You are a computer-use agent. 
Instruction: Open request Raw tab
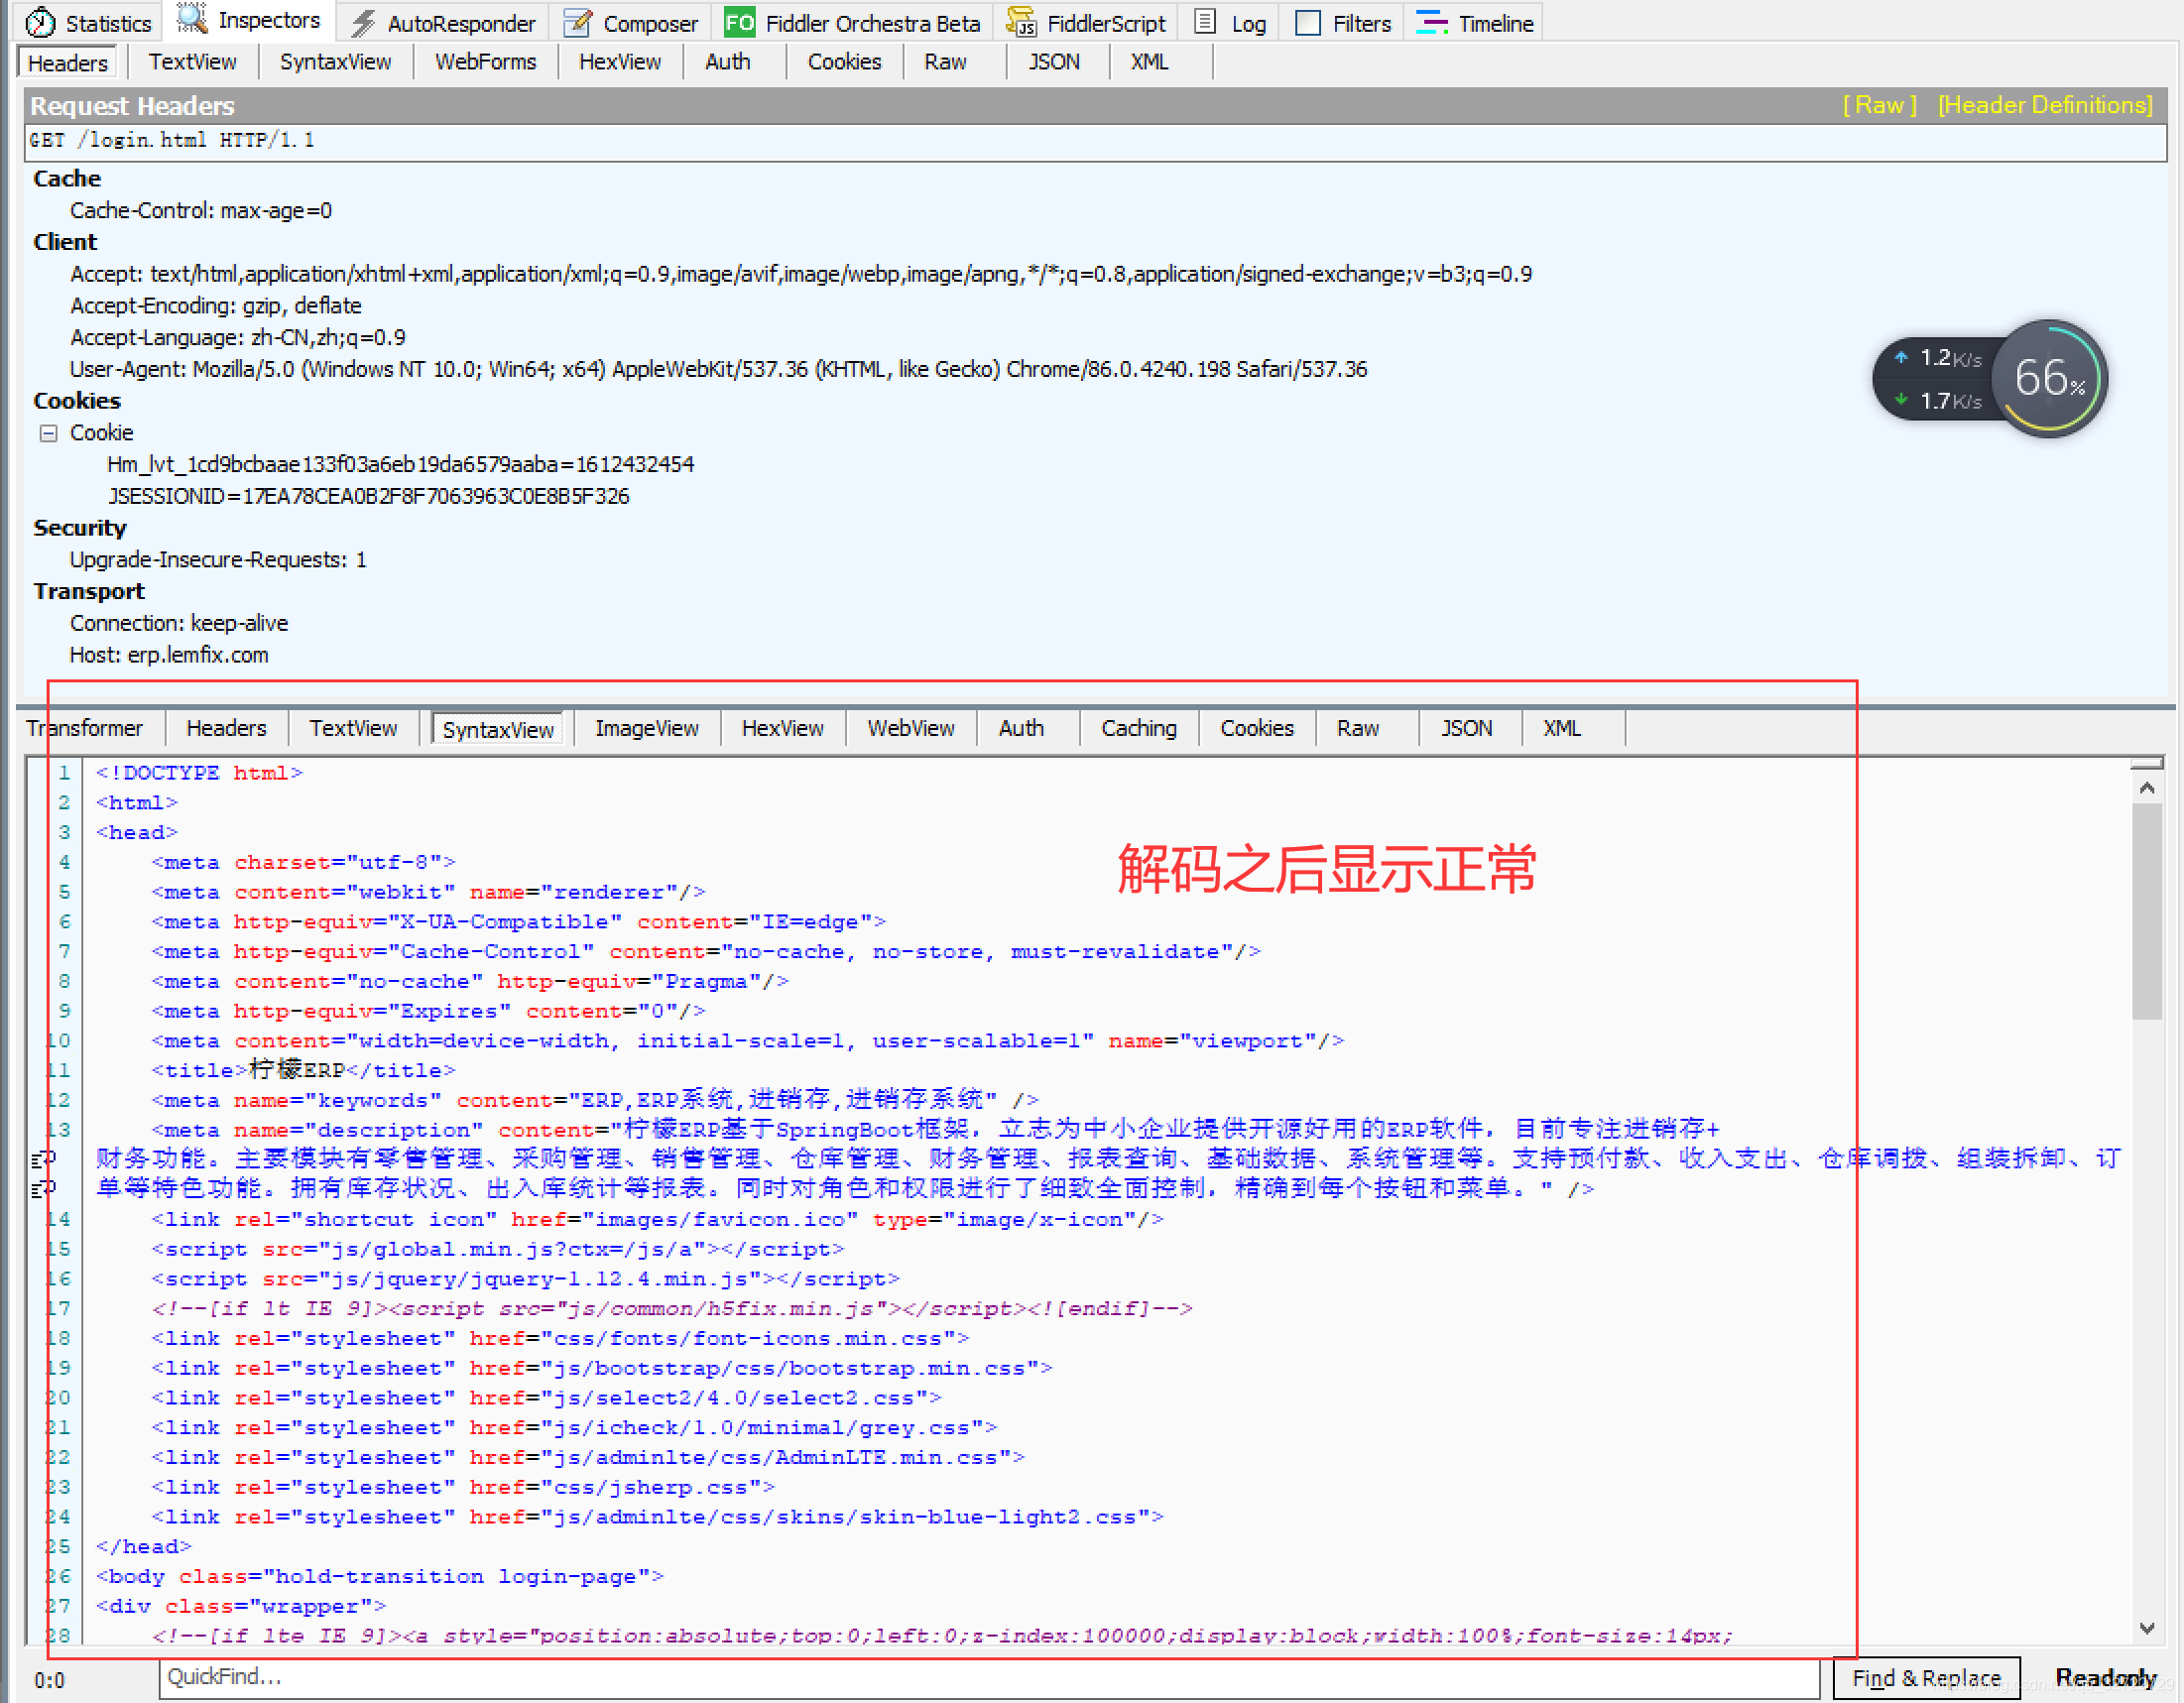[945, 62]
